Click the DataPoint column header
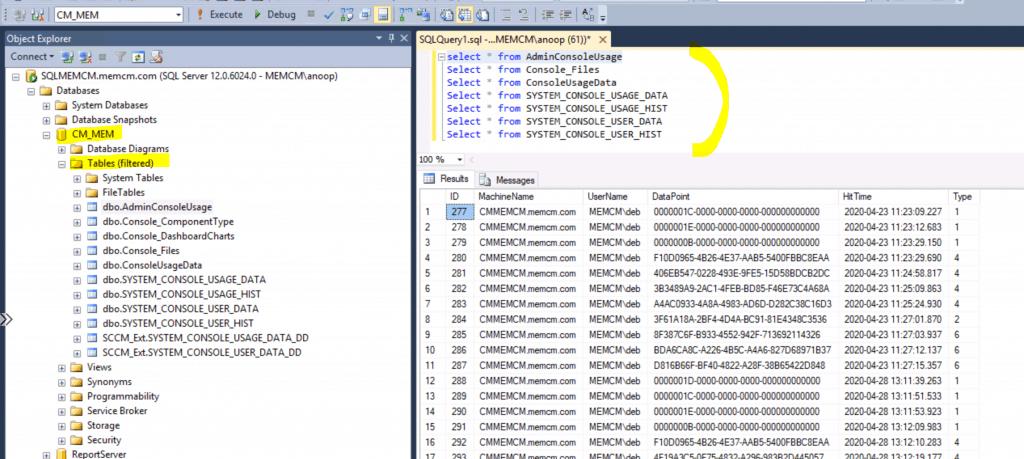 743,196
